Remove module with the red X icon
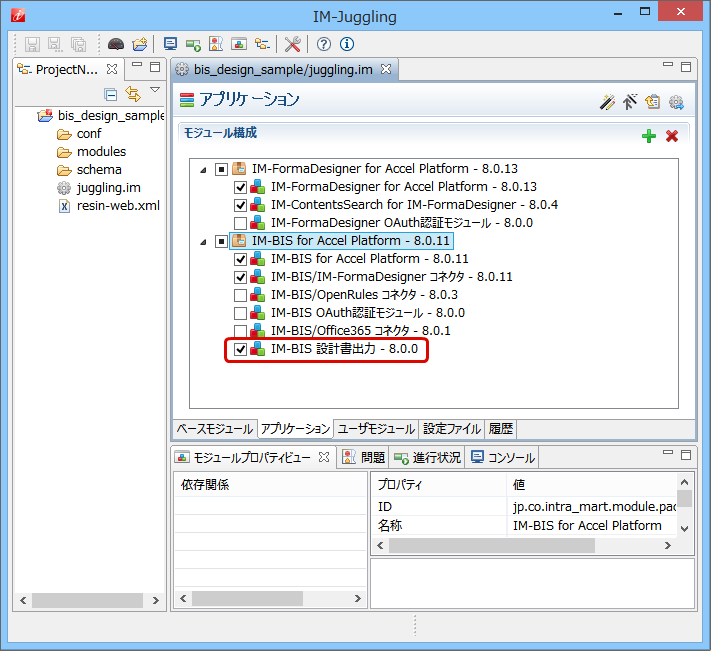Viewport: 711px width, 651px height. point(672,136)
